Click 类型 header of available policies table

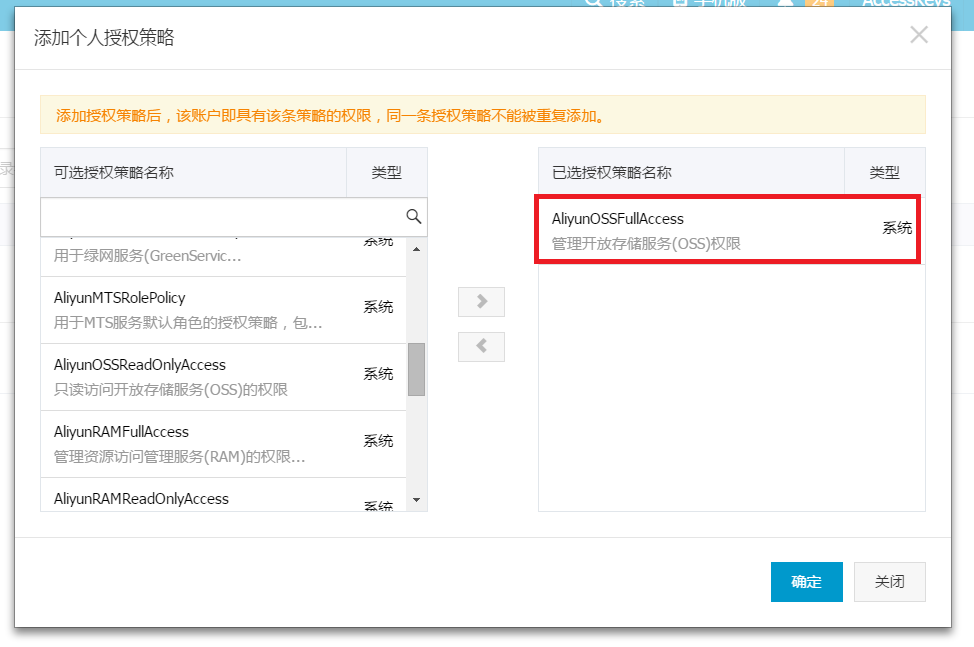click(386, 173)
